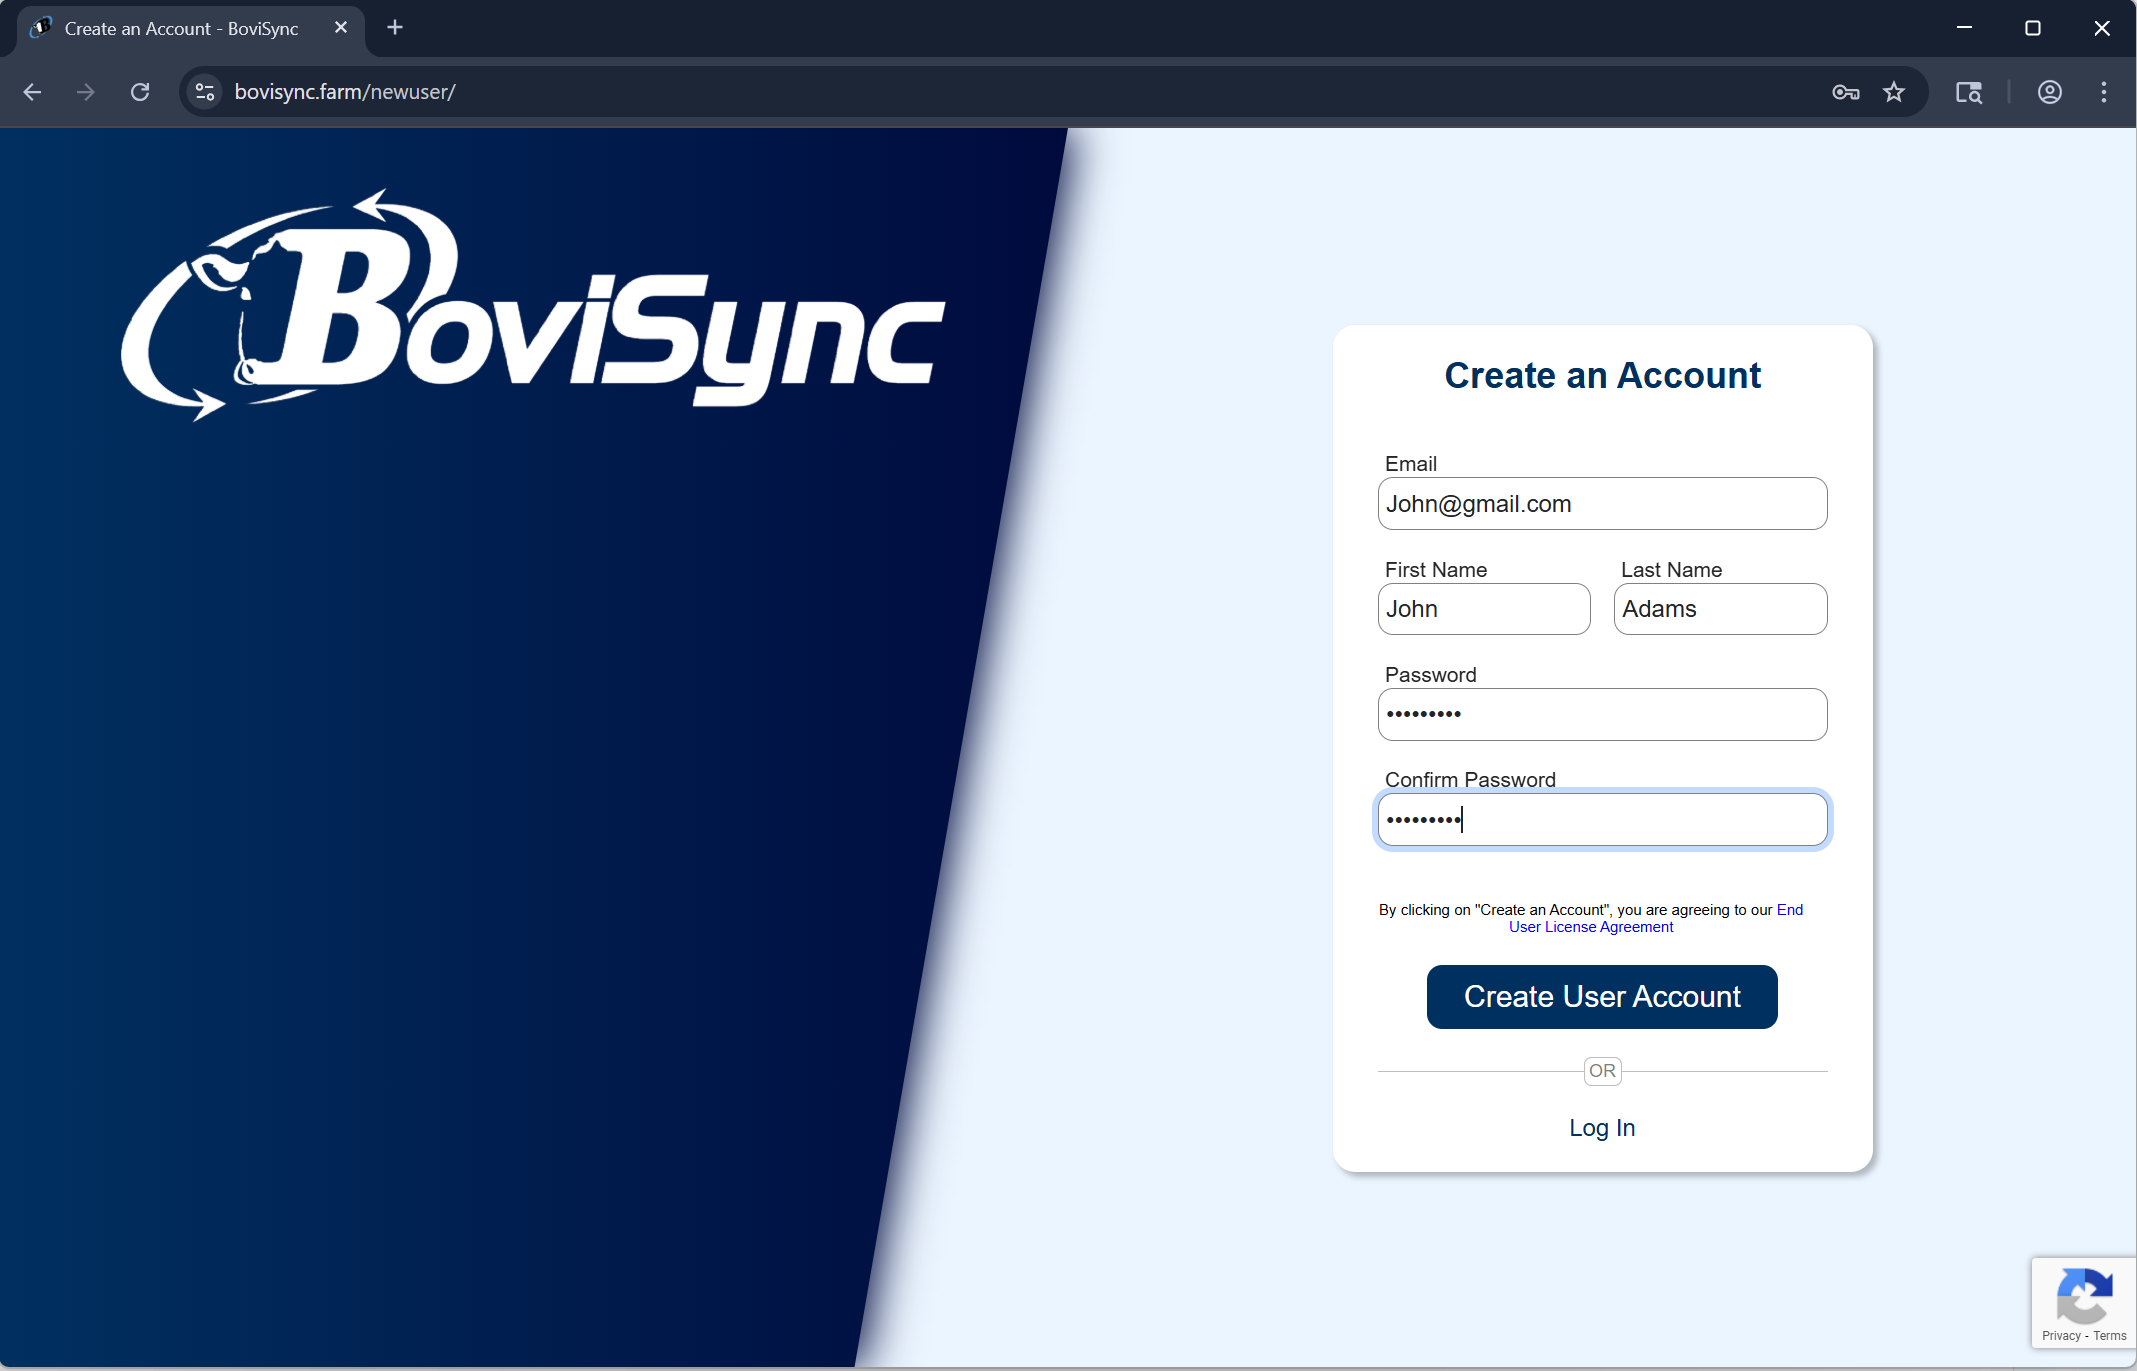Open Chrome's three-dot menu
Screen dimensions: 2137x1371
[2104, 92]
